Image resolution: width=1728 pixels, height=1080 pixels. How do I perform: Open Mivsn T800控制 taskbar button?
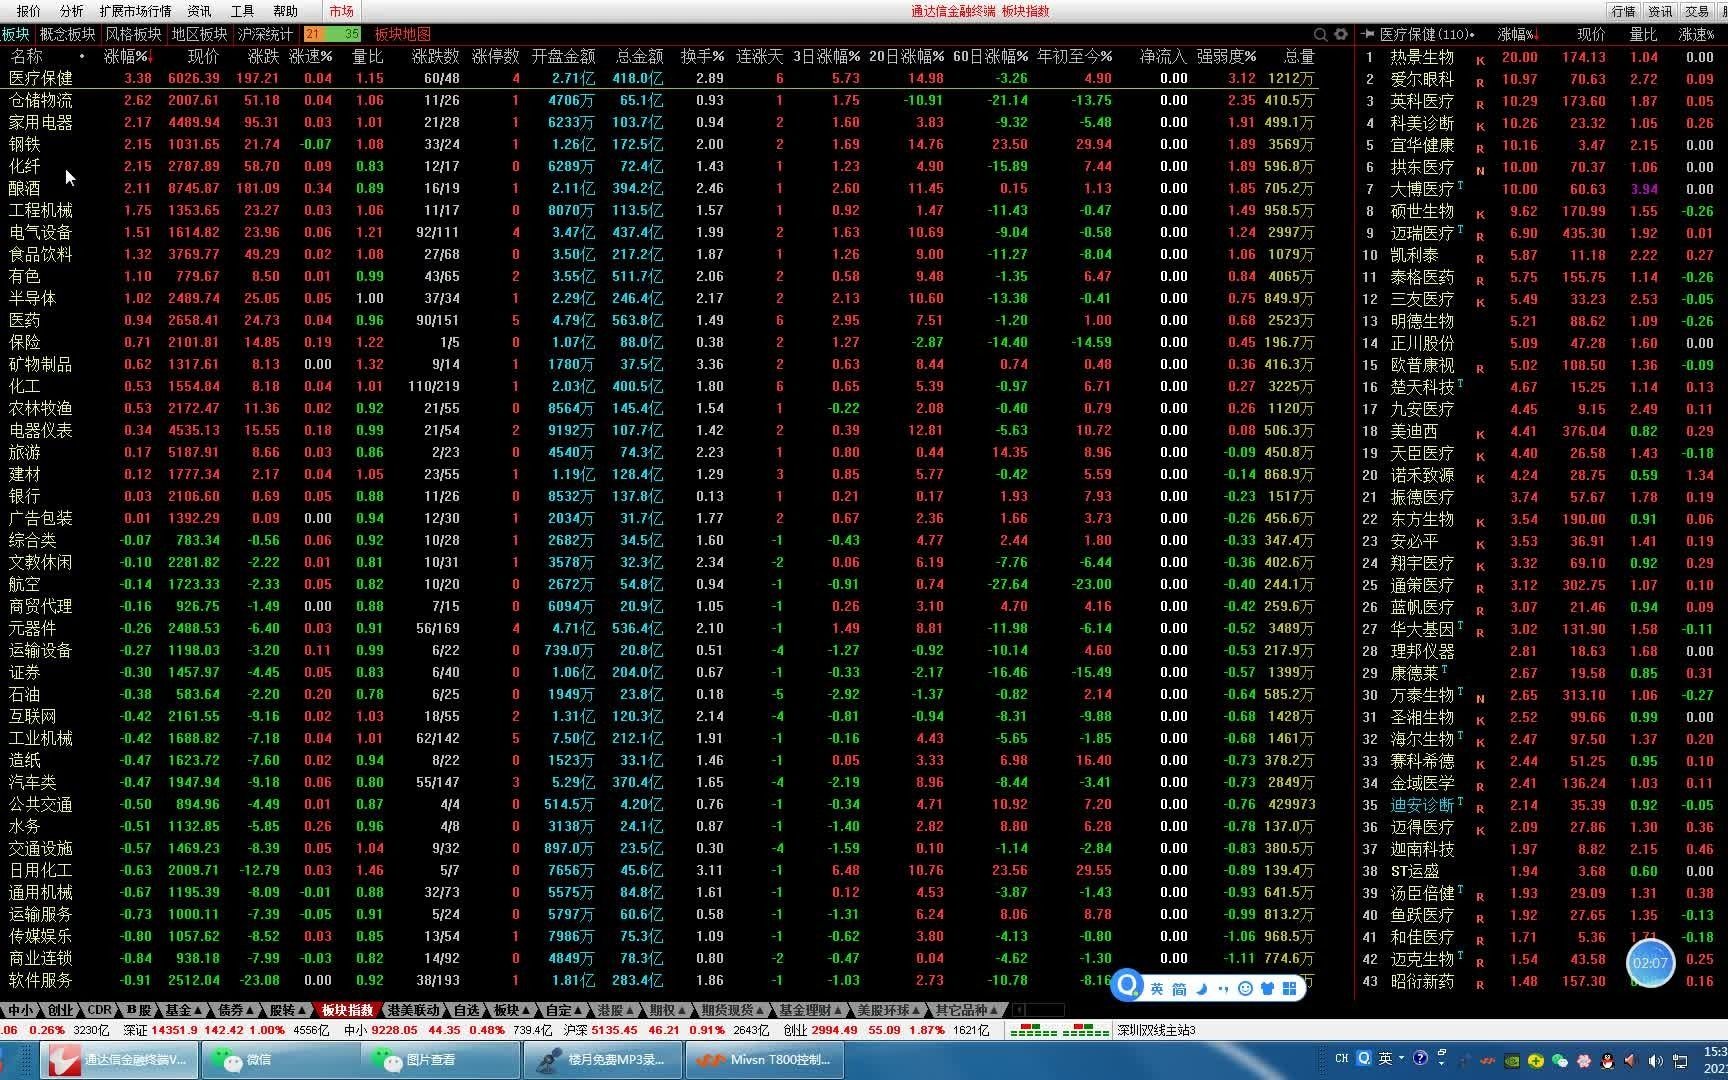coord(764,1060)
